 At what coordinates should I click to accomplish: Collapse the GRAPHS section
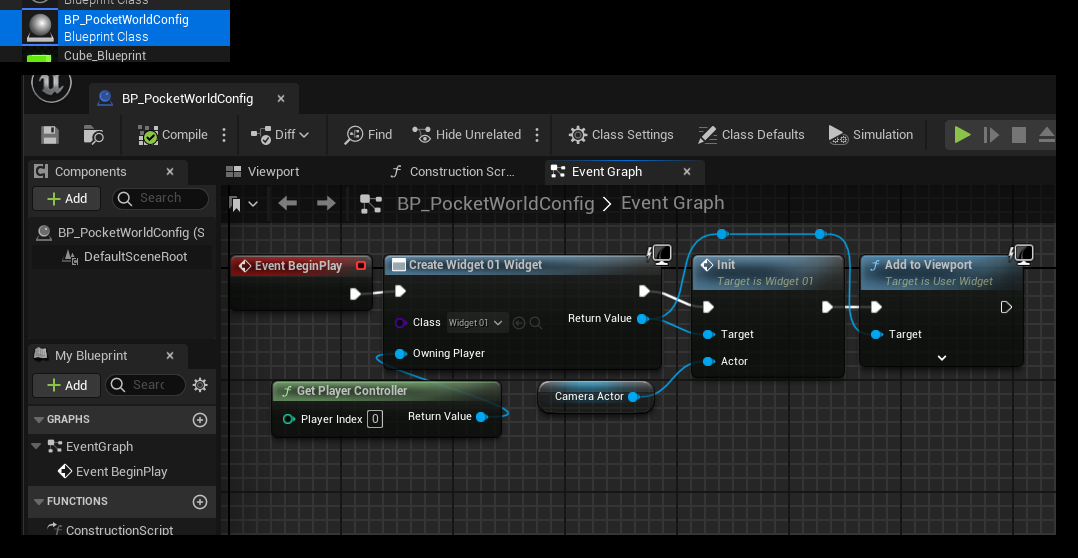(37, 419)
